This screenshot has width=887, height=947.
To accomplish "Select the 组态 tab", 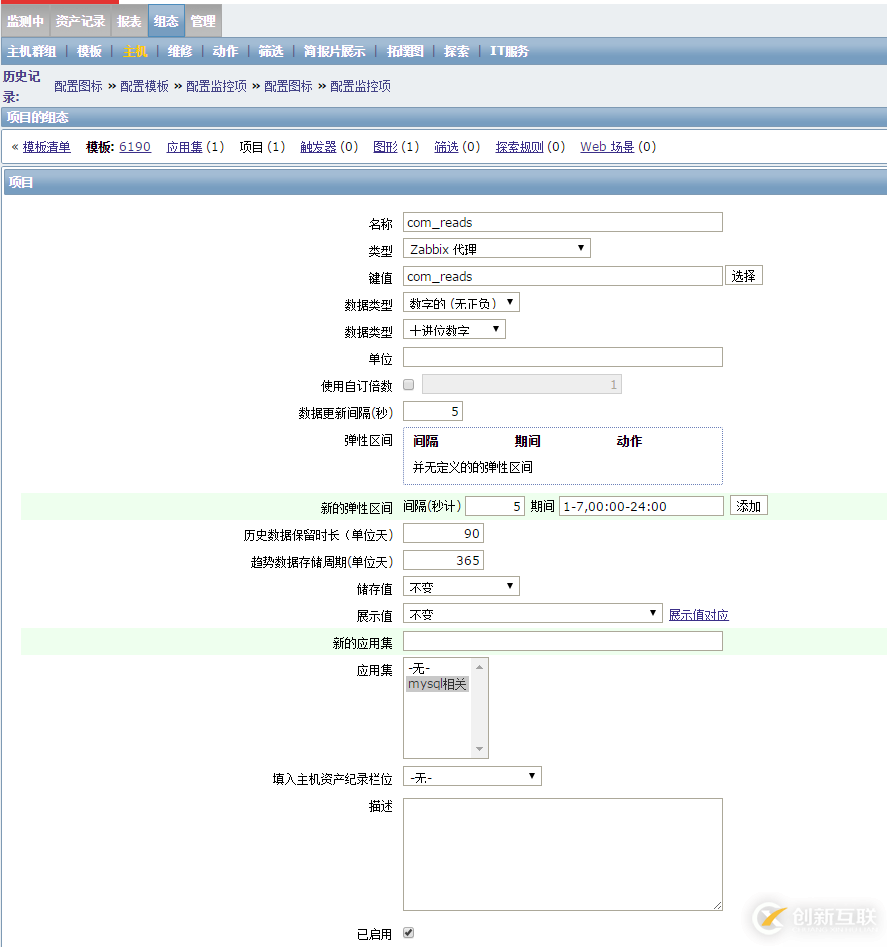I will [x=165, y=21].
